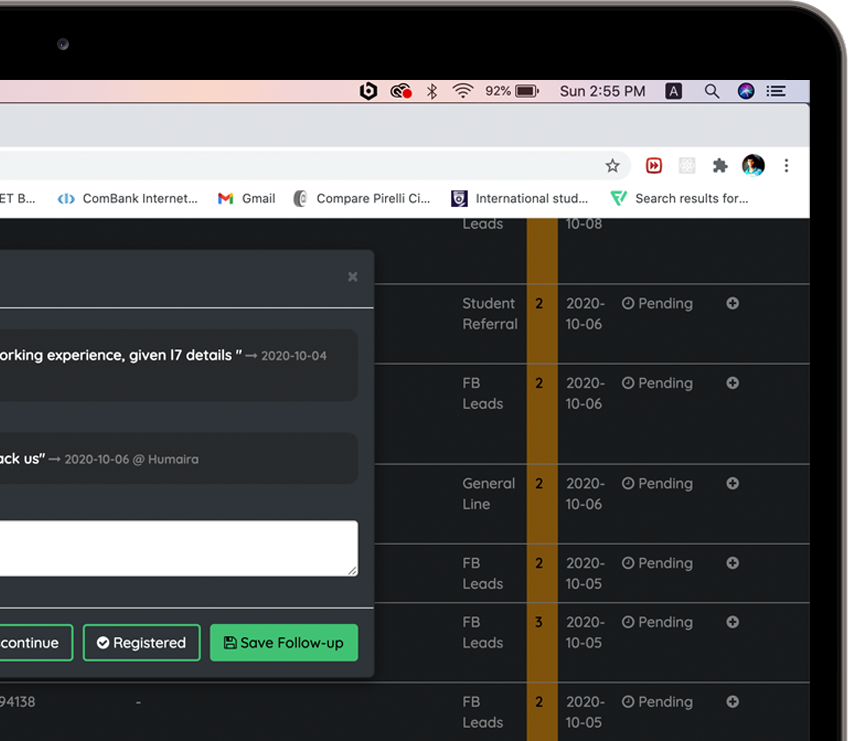Open the Gmail bookmark
Viewport: 848px width, 741px height.
pyautogui.click(x=247, y=199)
